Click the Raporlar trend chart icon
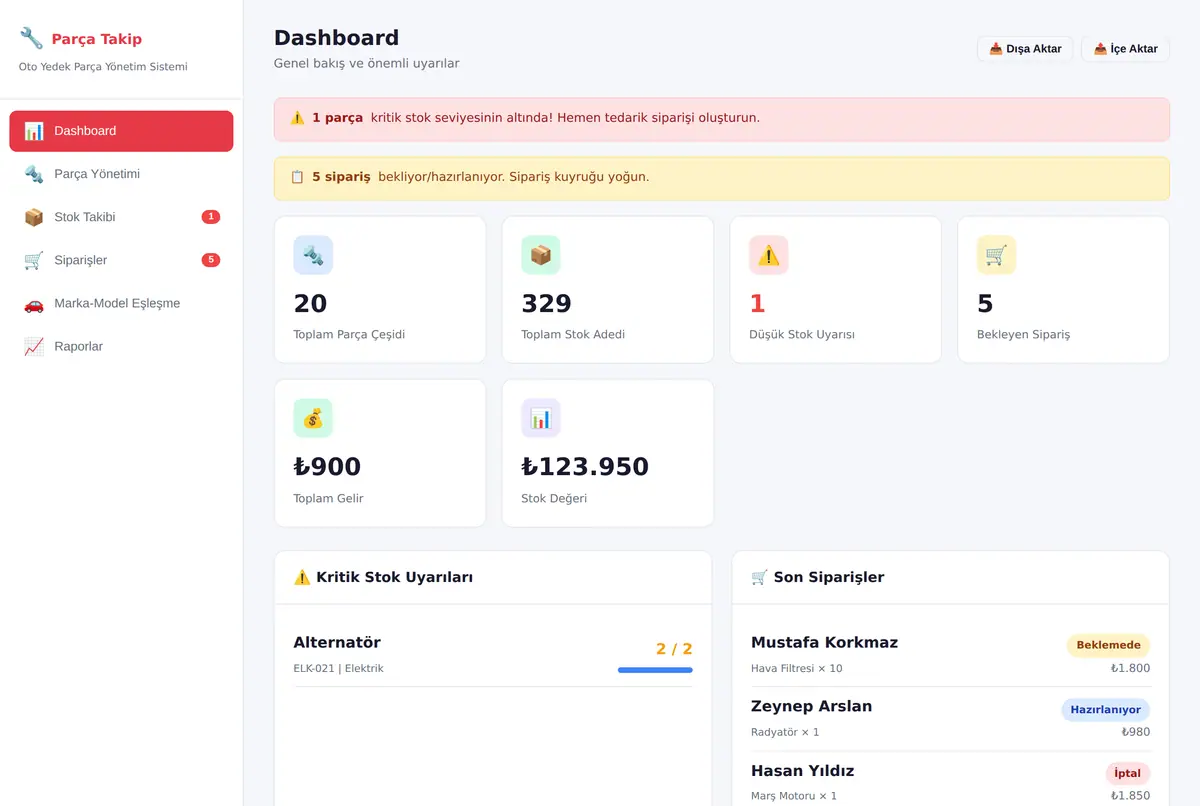 [34, 346]
